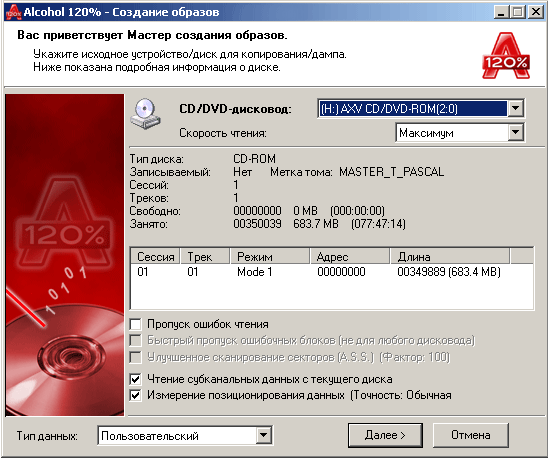Close the Alcohol 120% wizard window
Screen dimensions: 549x459
pyautogui.click(x=536, y=12)
